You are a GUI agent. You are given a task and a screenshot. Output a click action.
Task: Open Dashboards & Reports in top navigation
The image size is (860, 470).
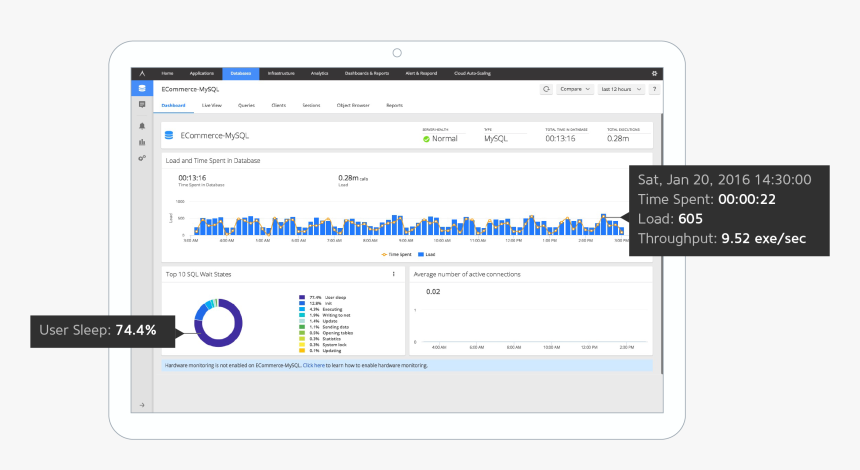(x=367, y=73)
